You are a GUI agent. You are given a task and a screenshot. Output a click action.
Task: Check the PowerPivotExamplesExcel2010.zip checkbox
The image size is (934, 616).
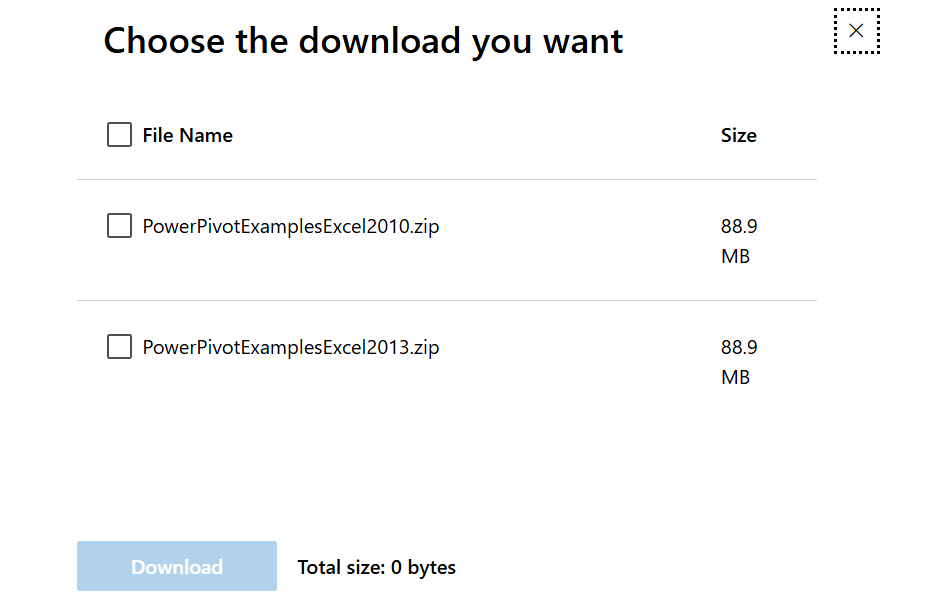click(119, 226)
